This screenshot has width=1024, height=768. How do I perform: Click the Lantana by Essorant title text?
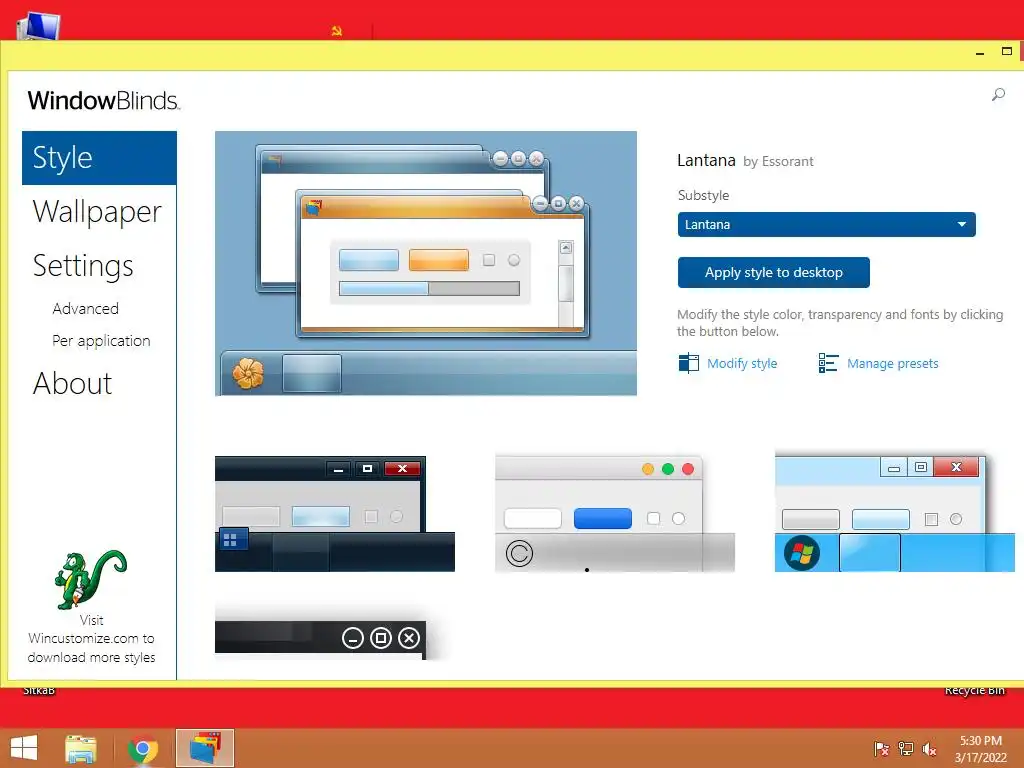(745, 161)
